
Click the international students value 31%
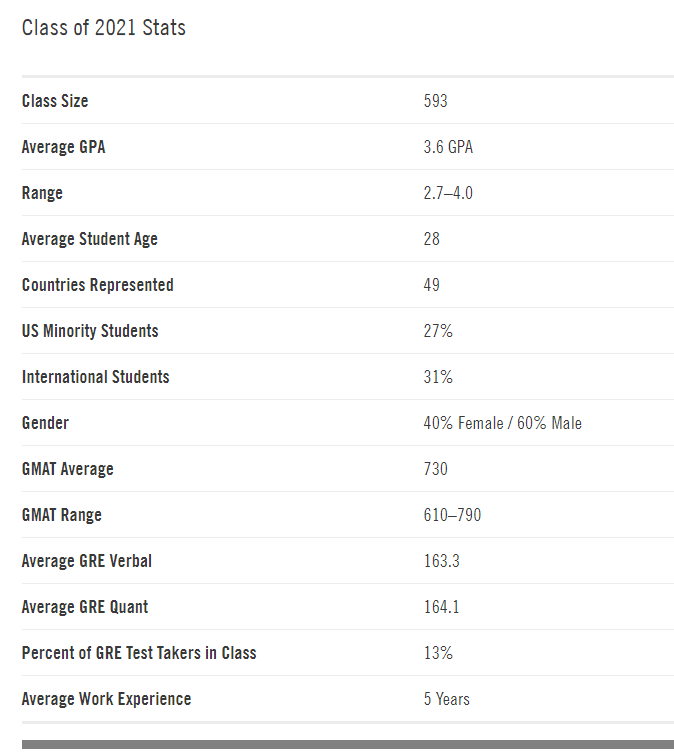pyautogui.click(x=438, y=377)
